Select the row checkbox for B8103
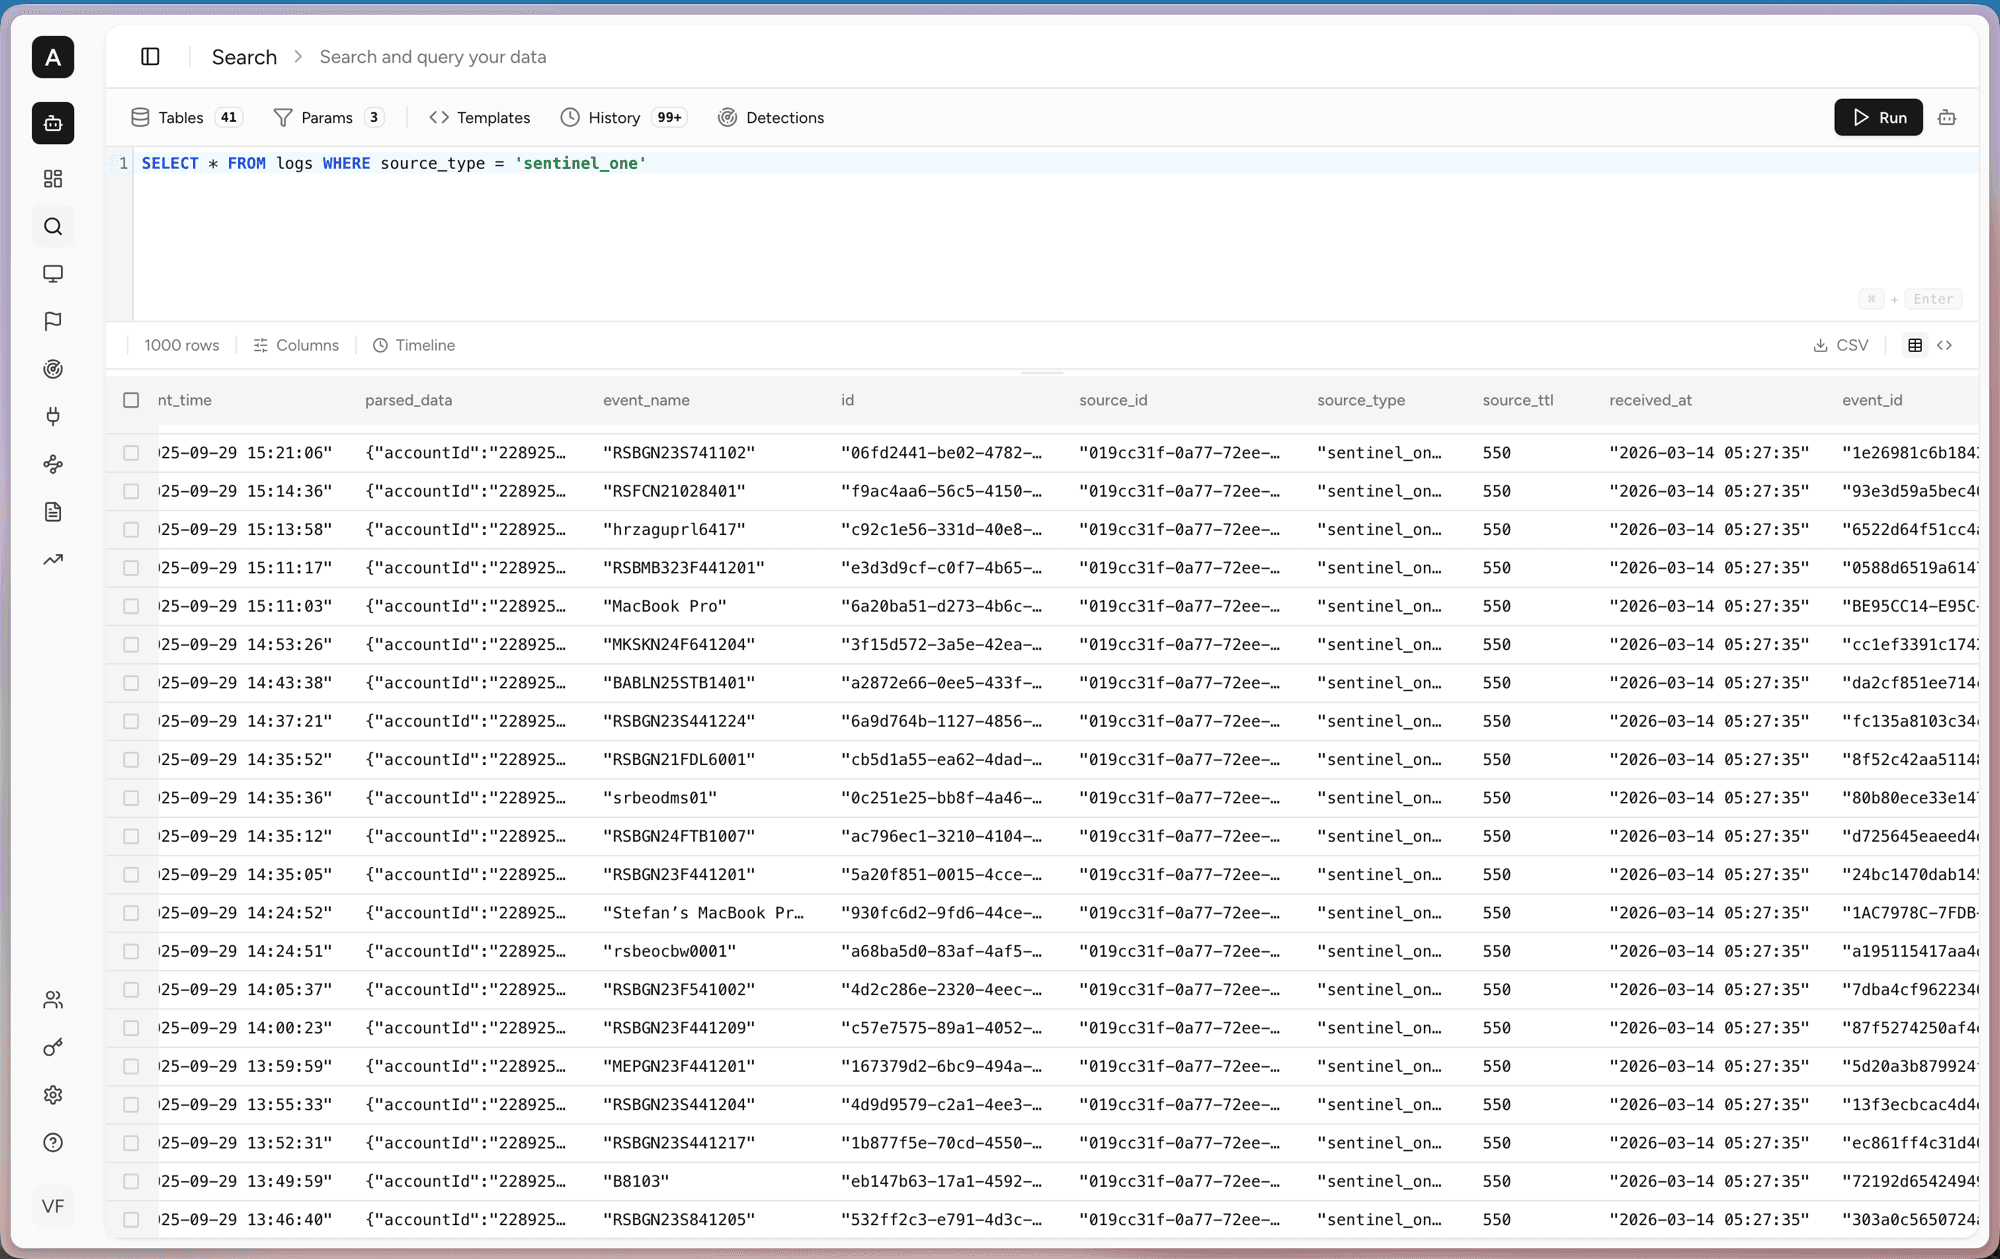The width and height of the screenshot is (2000, 1259). click(131, 1181)
